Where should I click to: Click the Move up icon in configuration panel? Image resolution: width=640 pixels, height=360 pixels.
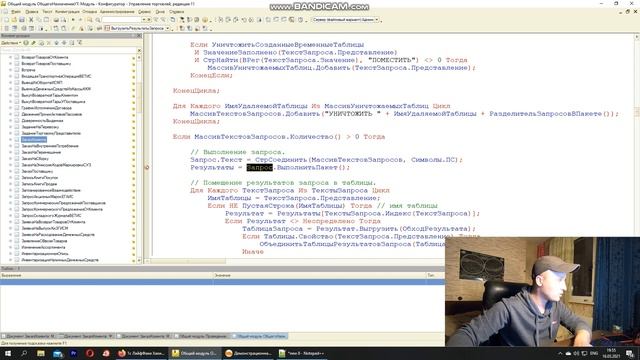pyautogui.click(x=57, y=42)
